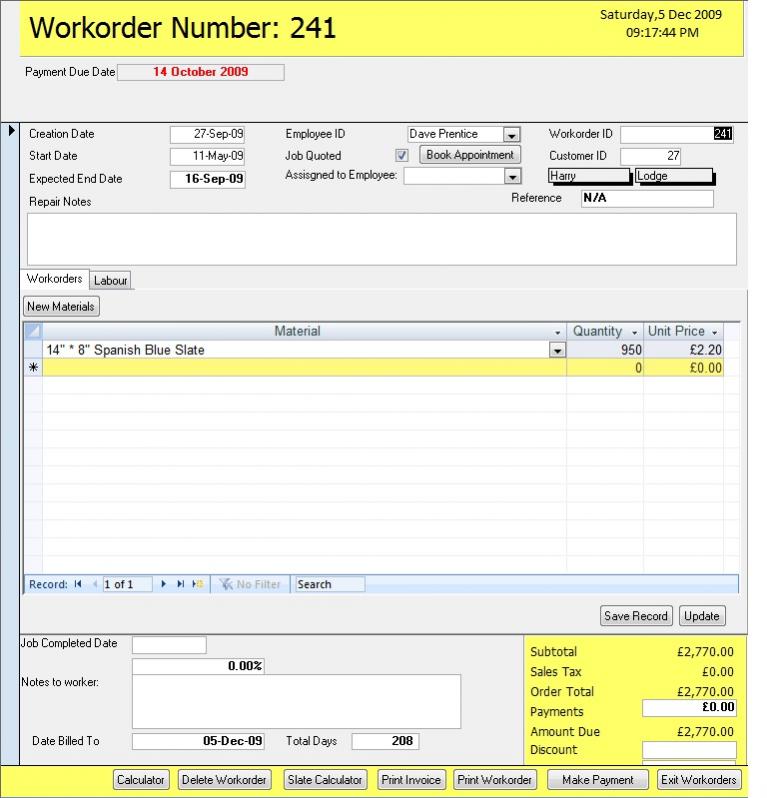Toggle the Job Quoted checkbox
Screen dimensions: 767x798
[x=402, y=155]
